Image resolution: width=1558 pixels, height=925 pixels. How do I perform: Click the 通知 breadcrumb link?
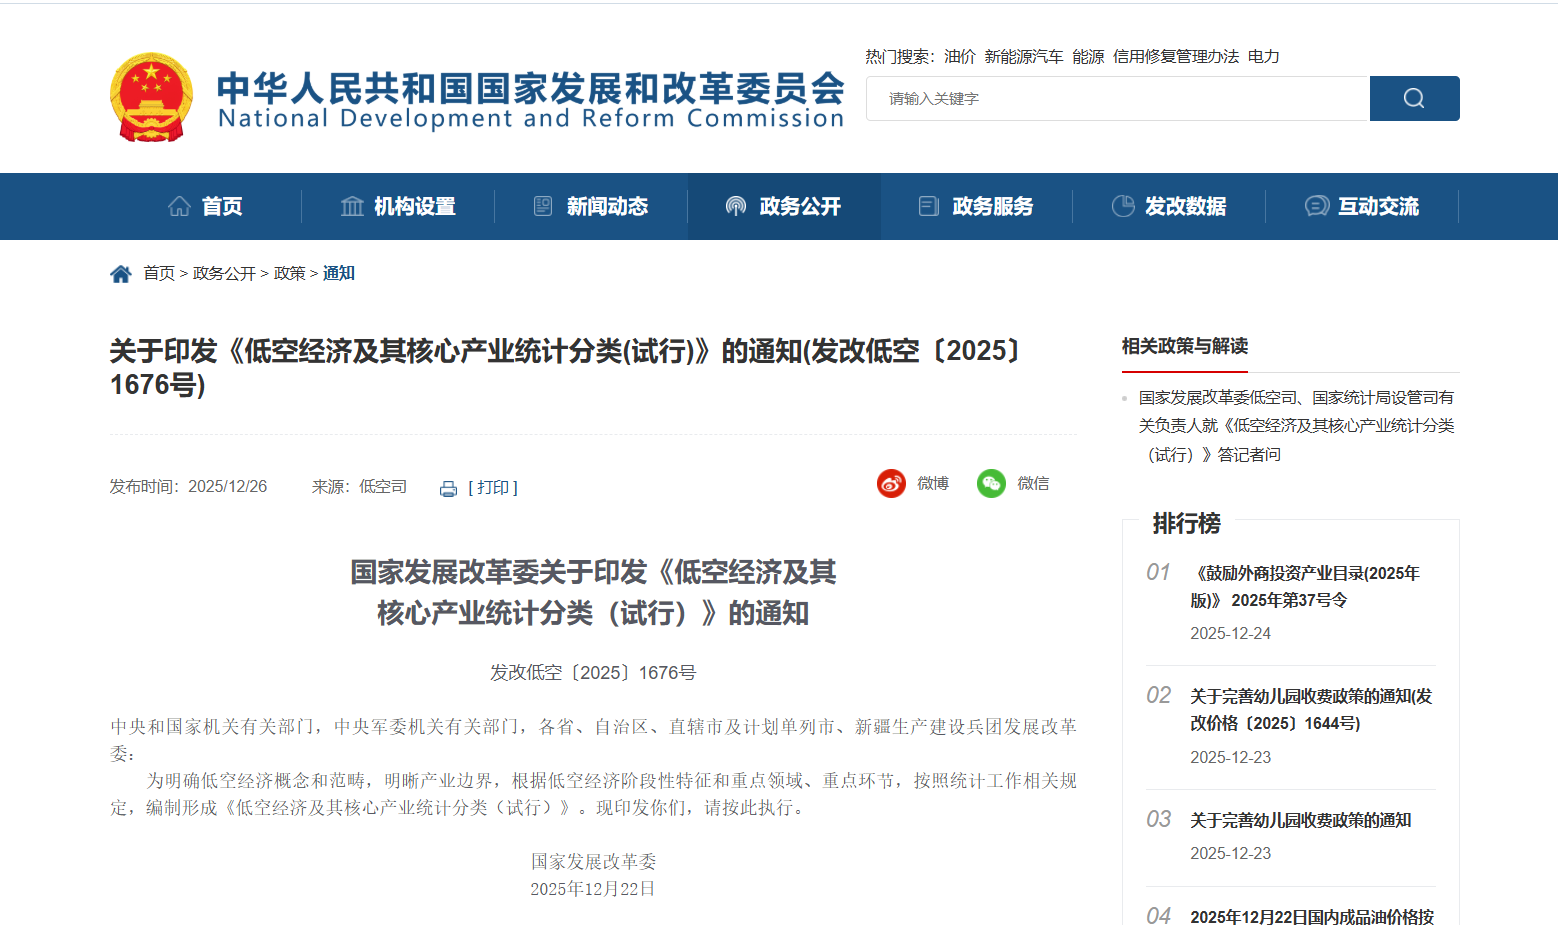(339, 272)
